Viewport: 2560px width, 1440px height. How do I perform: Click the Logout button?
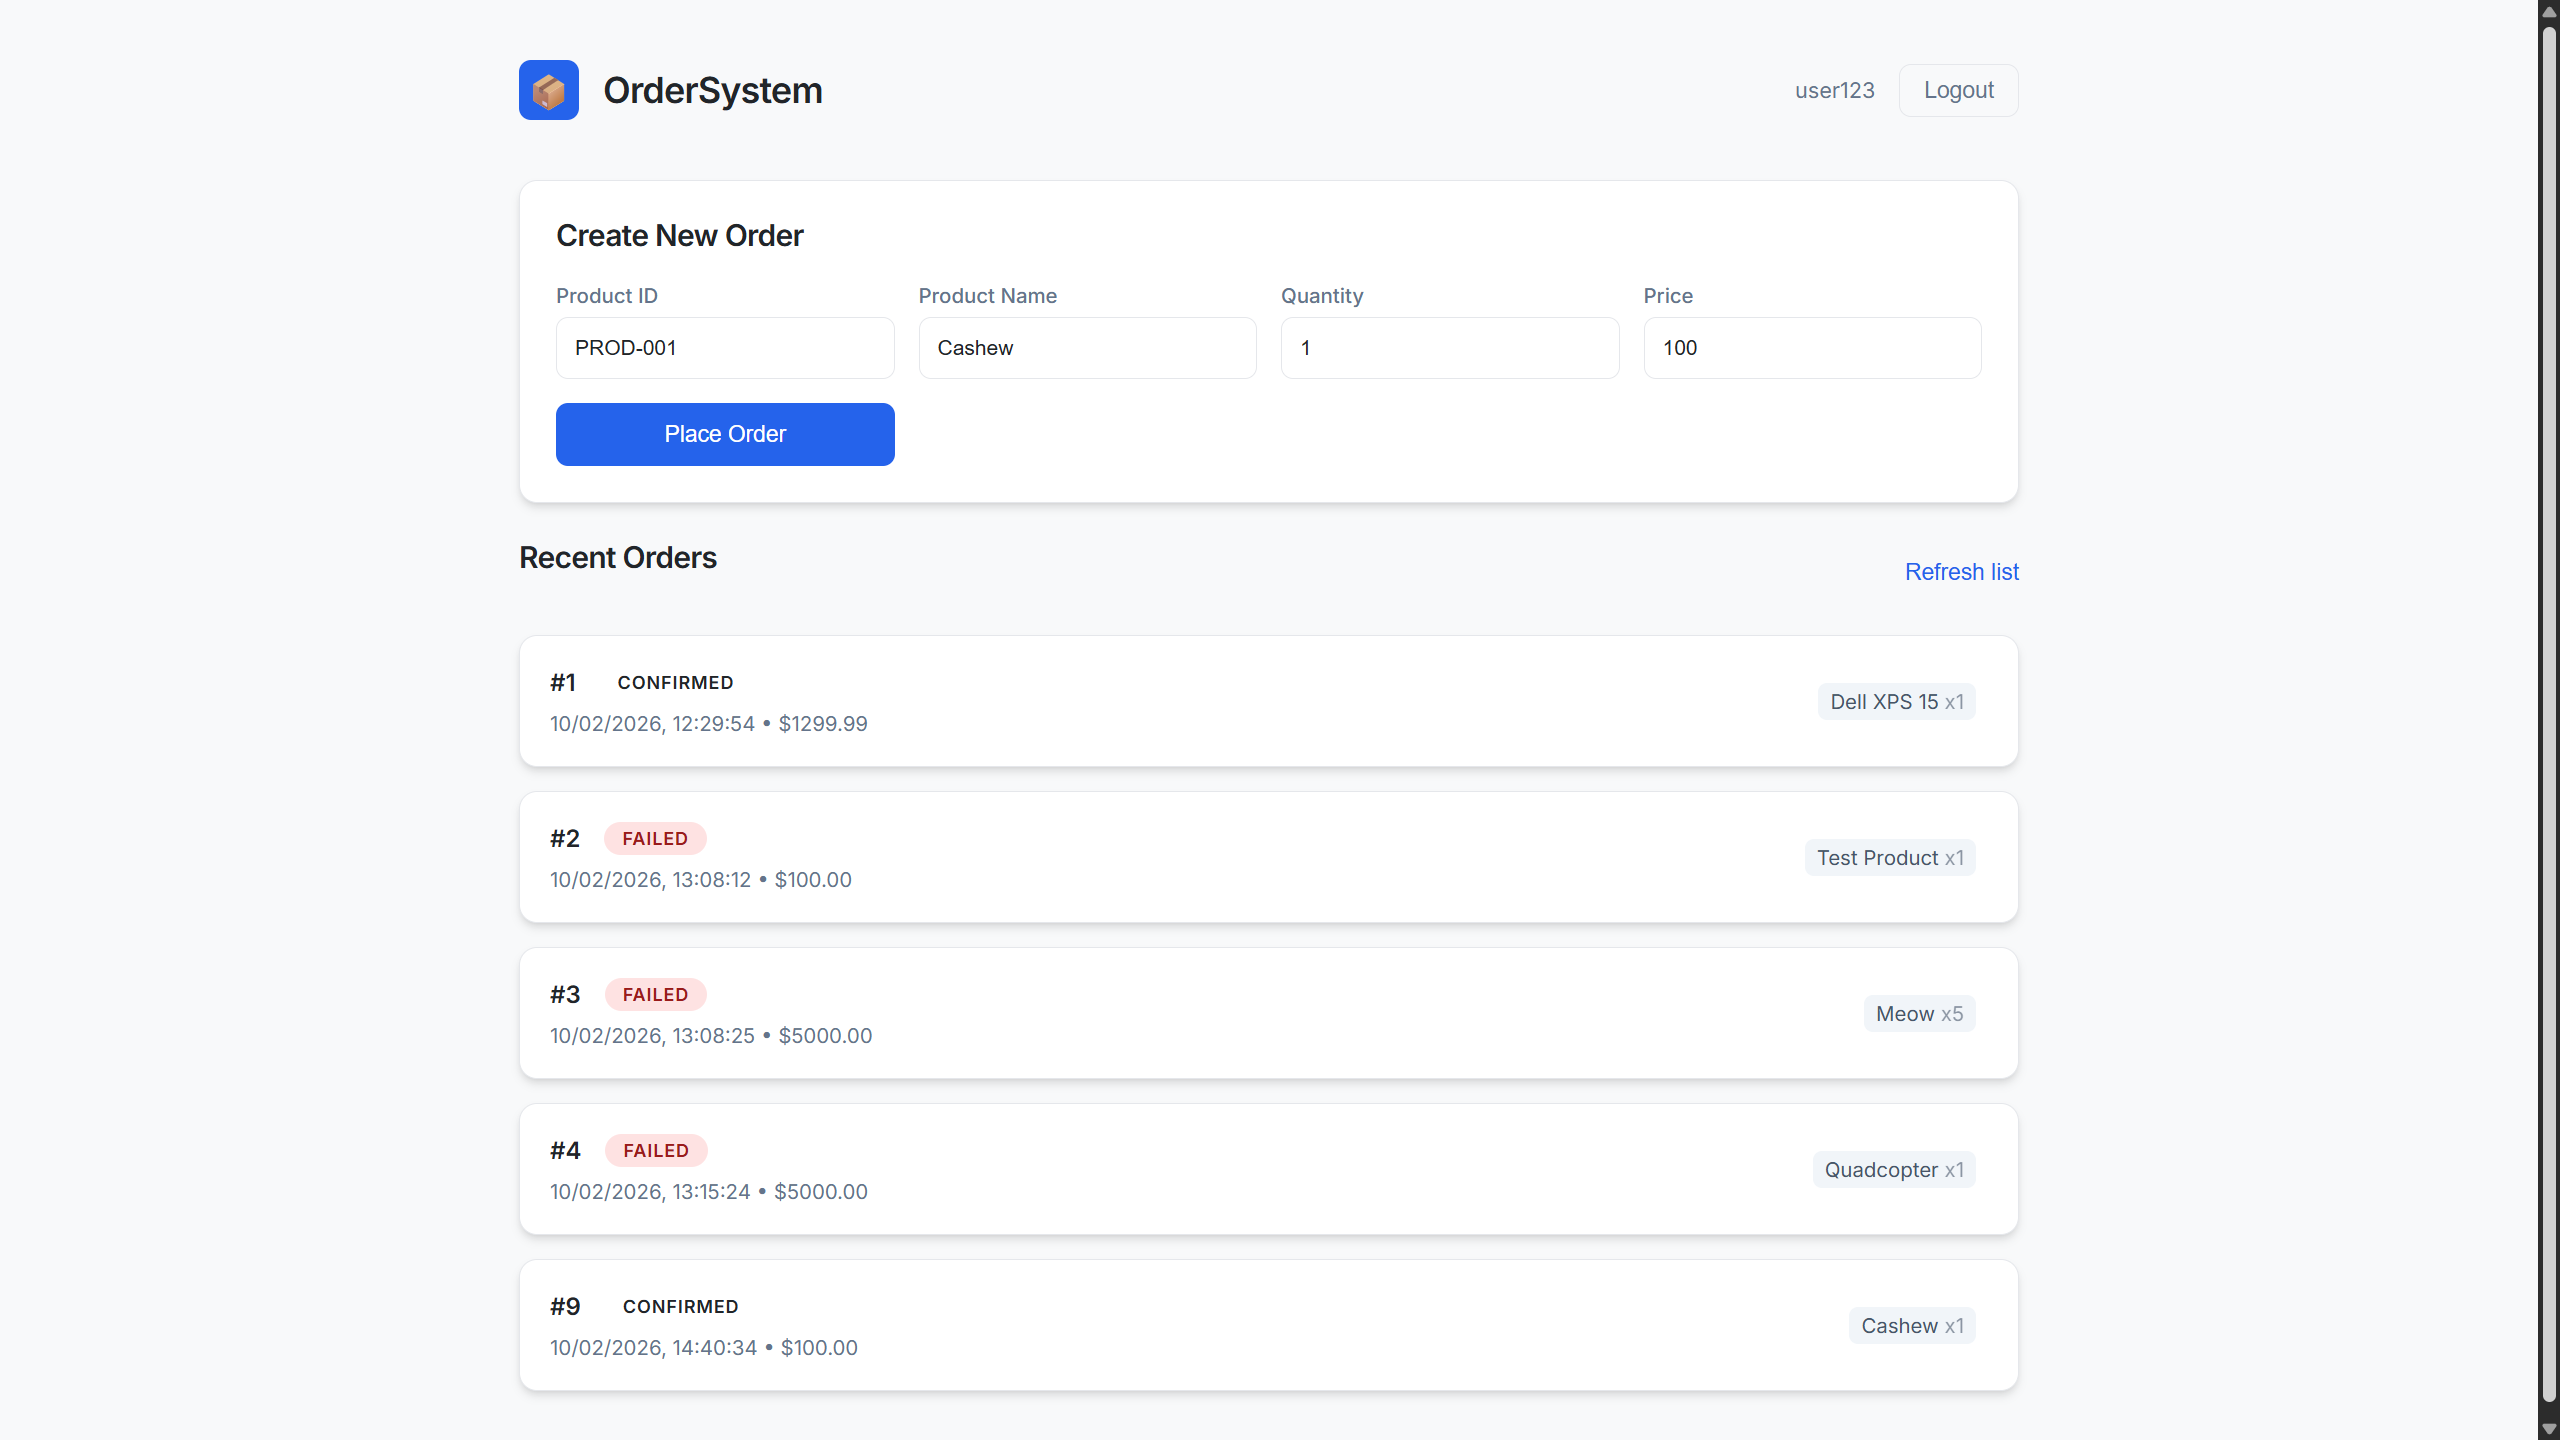pyautogui.click(x=1958, y=90)
